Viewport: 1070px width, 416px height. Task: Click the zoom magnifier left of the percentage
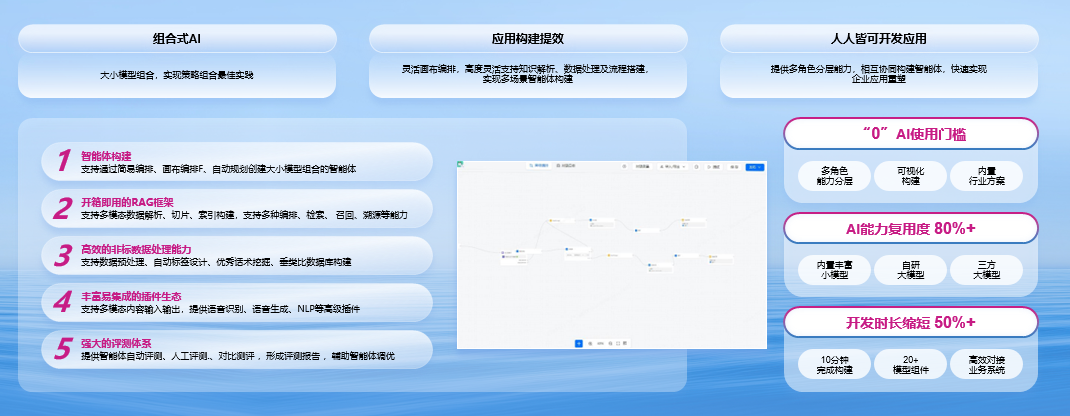pos(590,343)
